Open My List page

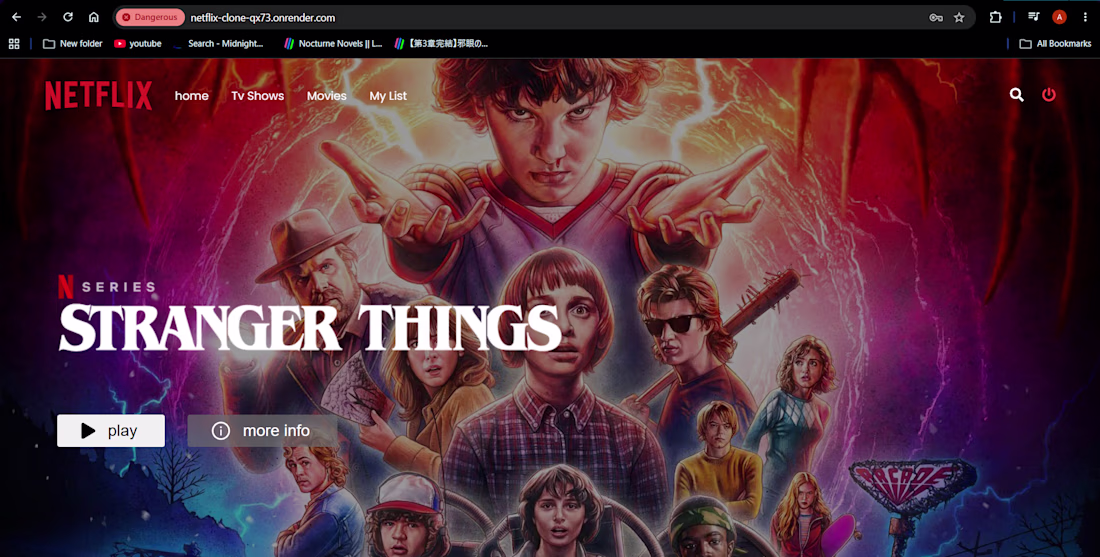(x=388, y=96)
